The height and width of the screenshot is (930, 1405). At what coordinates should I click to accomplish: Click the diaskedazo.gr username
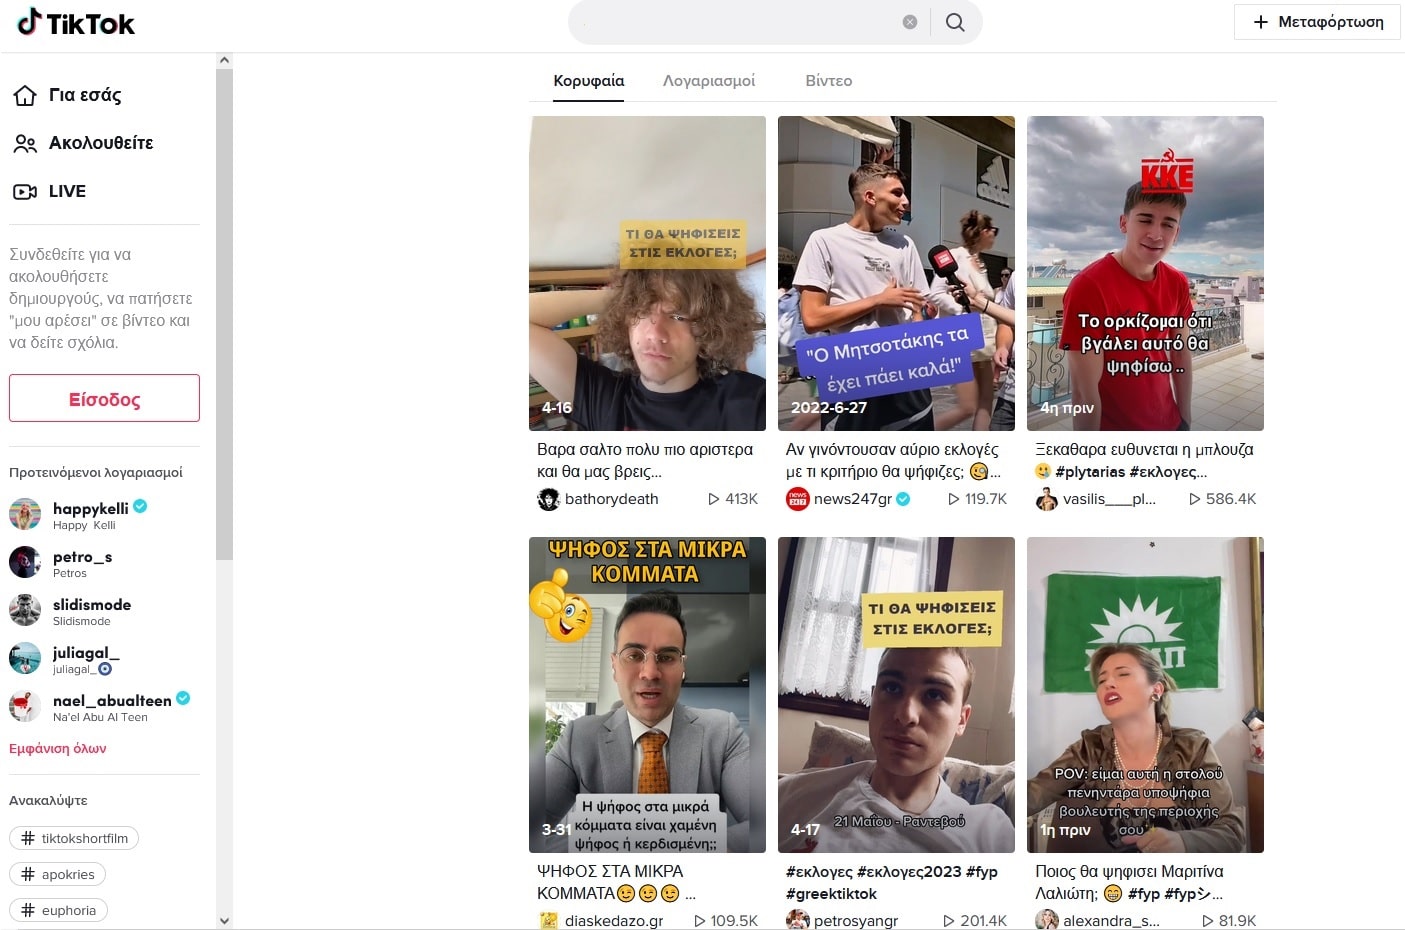[x=614, y=921]
